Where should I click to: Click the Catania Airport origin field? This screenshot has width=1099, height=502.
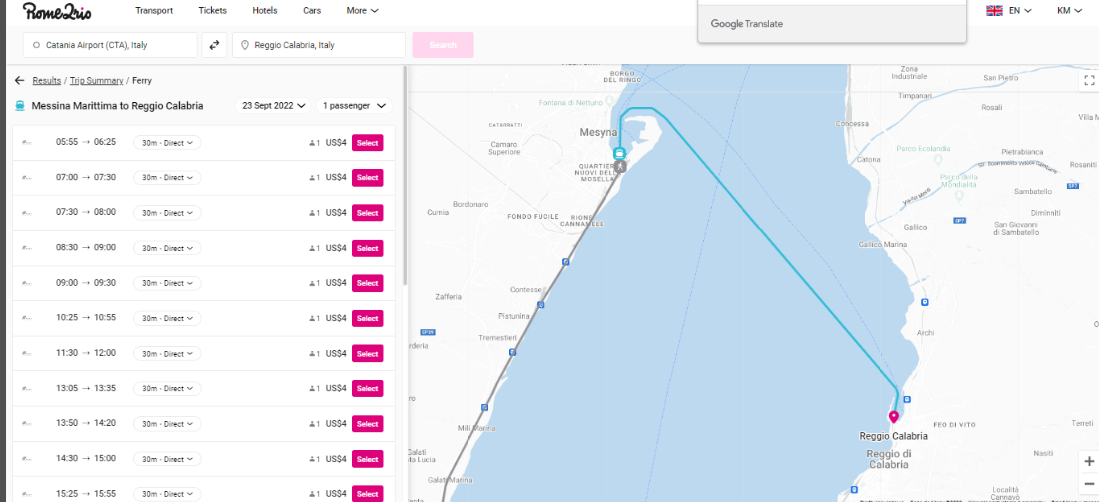point(111,45)
